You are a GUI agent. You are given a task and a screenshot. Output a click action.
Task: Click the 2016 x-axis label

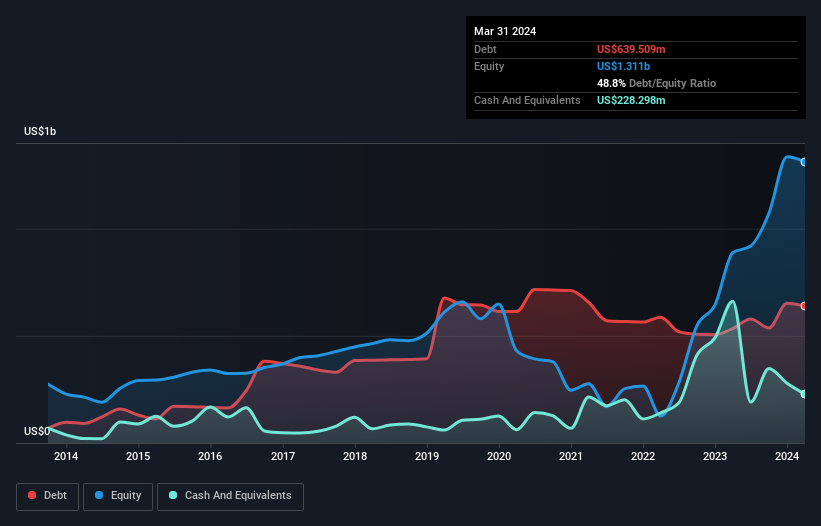click(x=210, y=456)
